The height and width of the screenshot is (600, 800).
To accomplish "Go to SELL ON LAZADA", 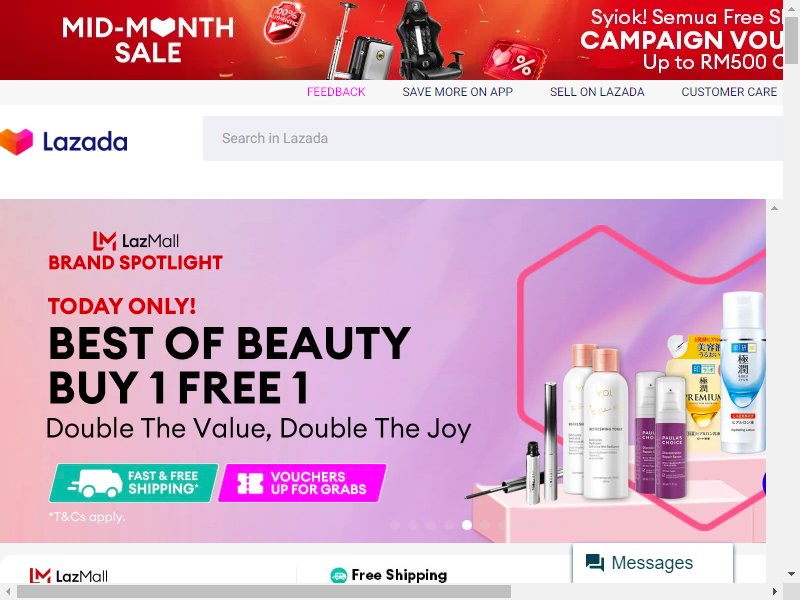I will (x=597, y=92).
